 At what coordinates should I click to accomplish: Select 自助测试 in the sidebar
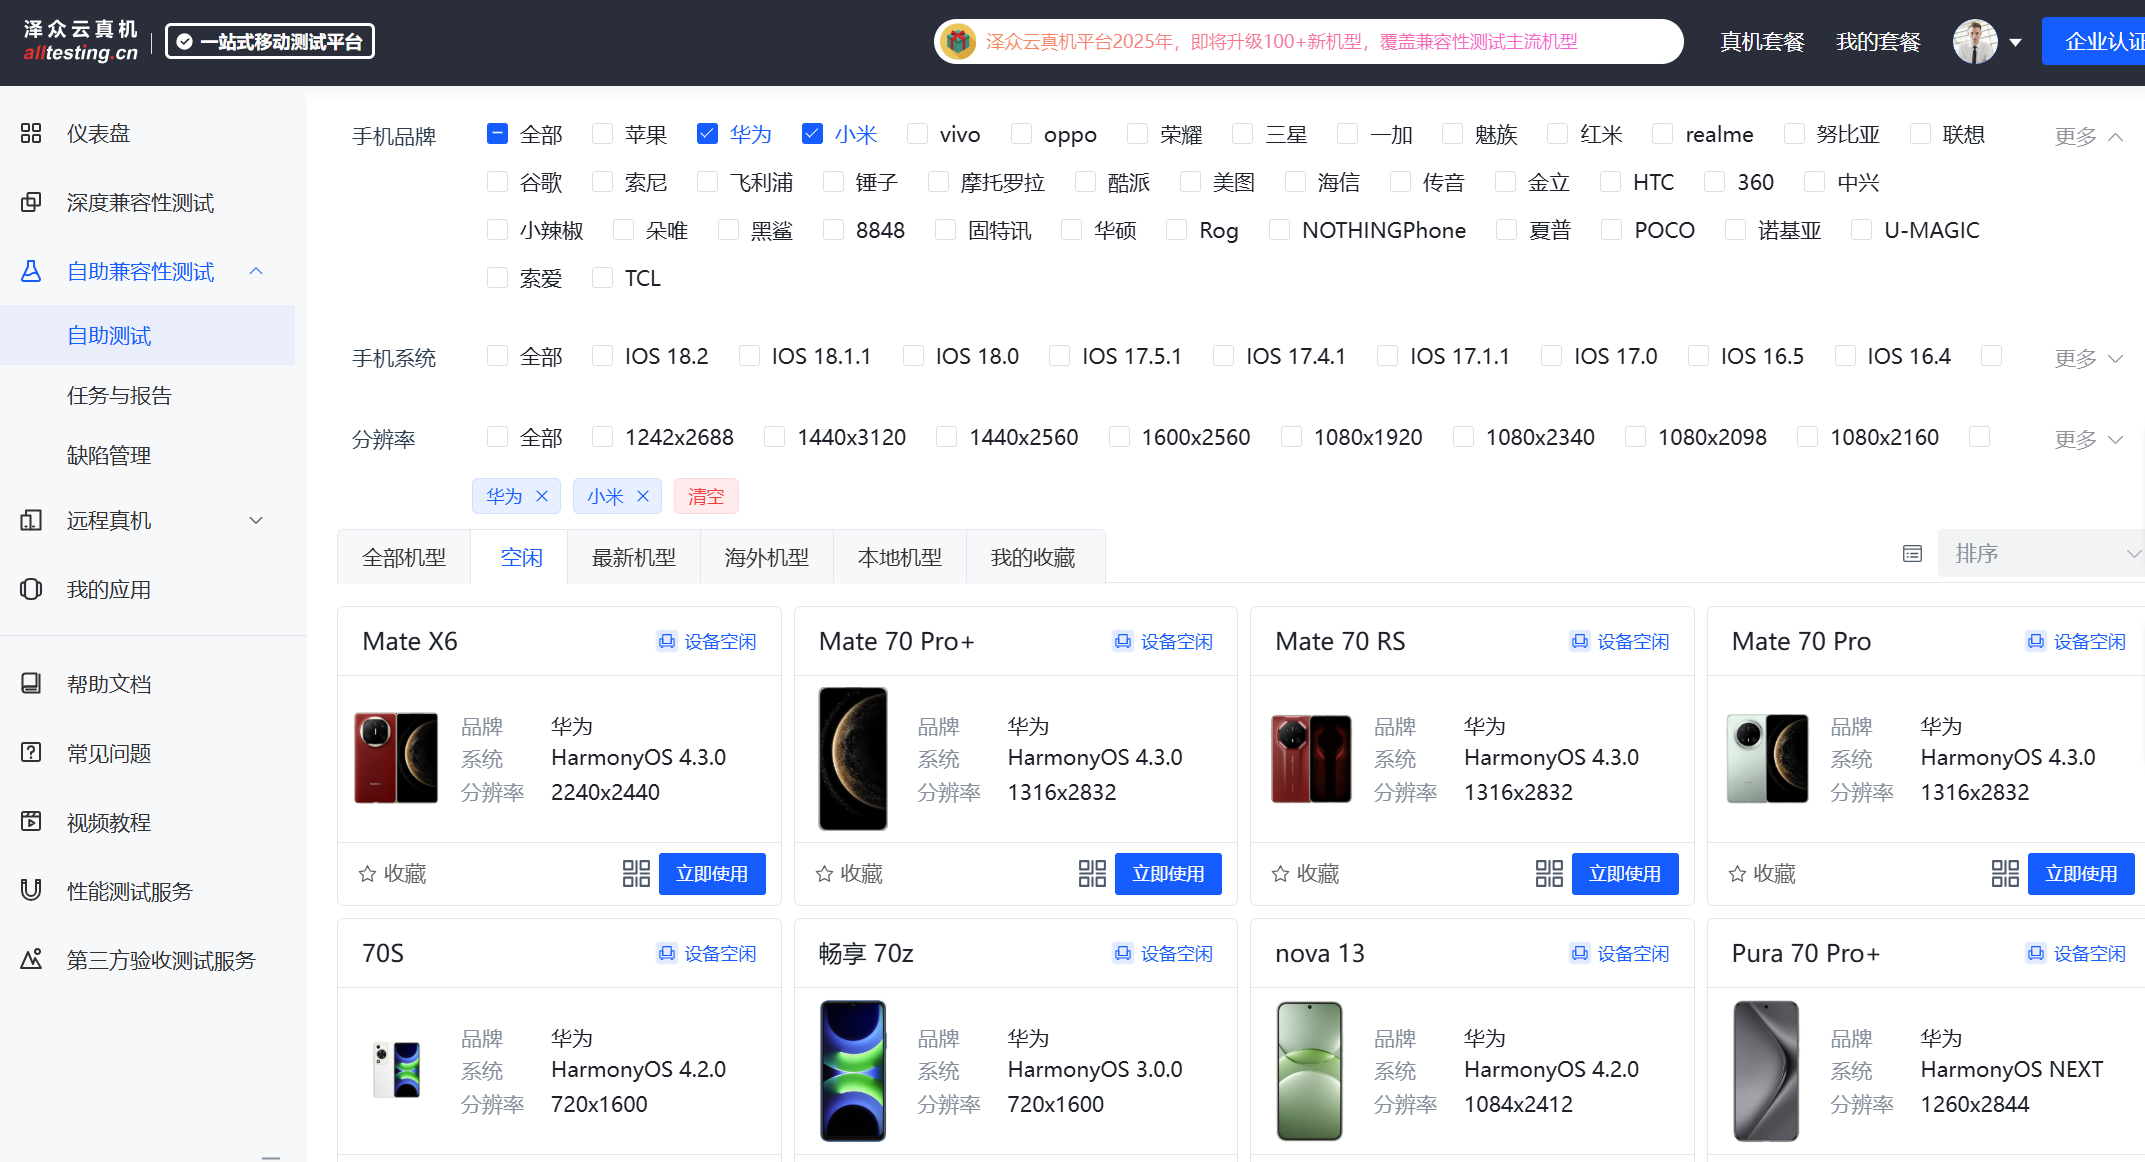click(147, 335)
